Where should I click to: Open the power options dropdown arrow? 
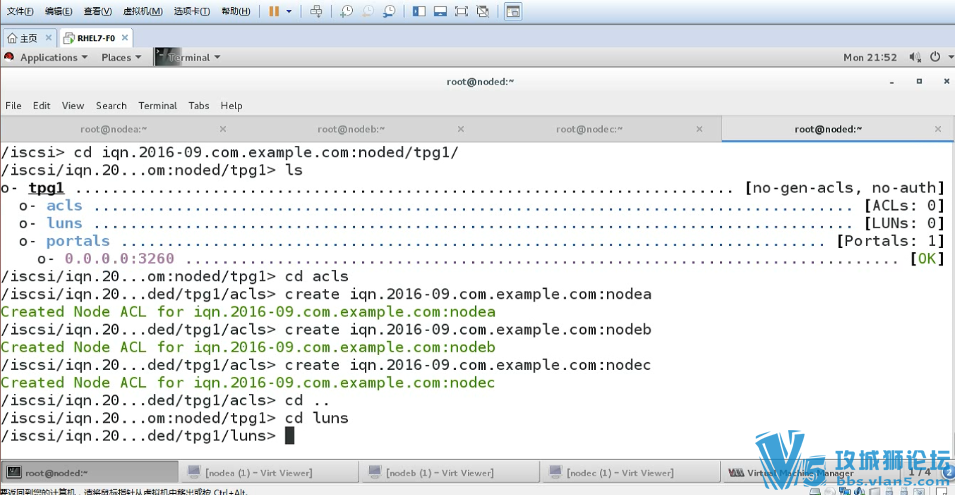coord(289,11)
